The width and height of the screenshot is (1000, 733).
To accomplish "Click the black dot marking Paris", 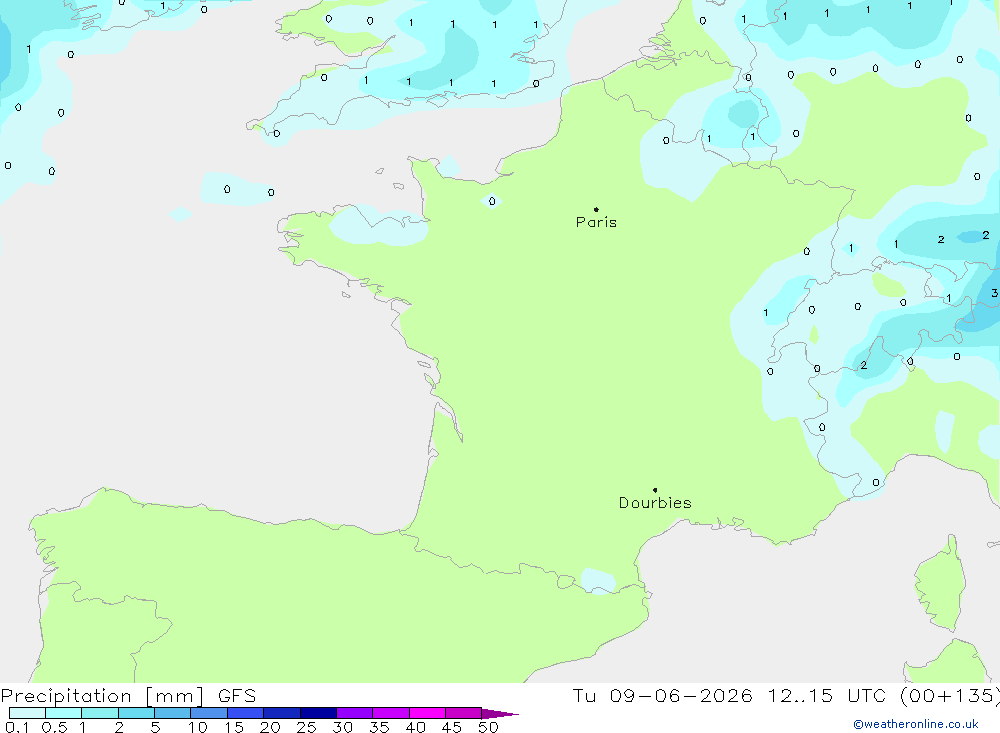I will pos(596,209).
